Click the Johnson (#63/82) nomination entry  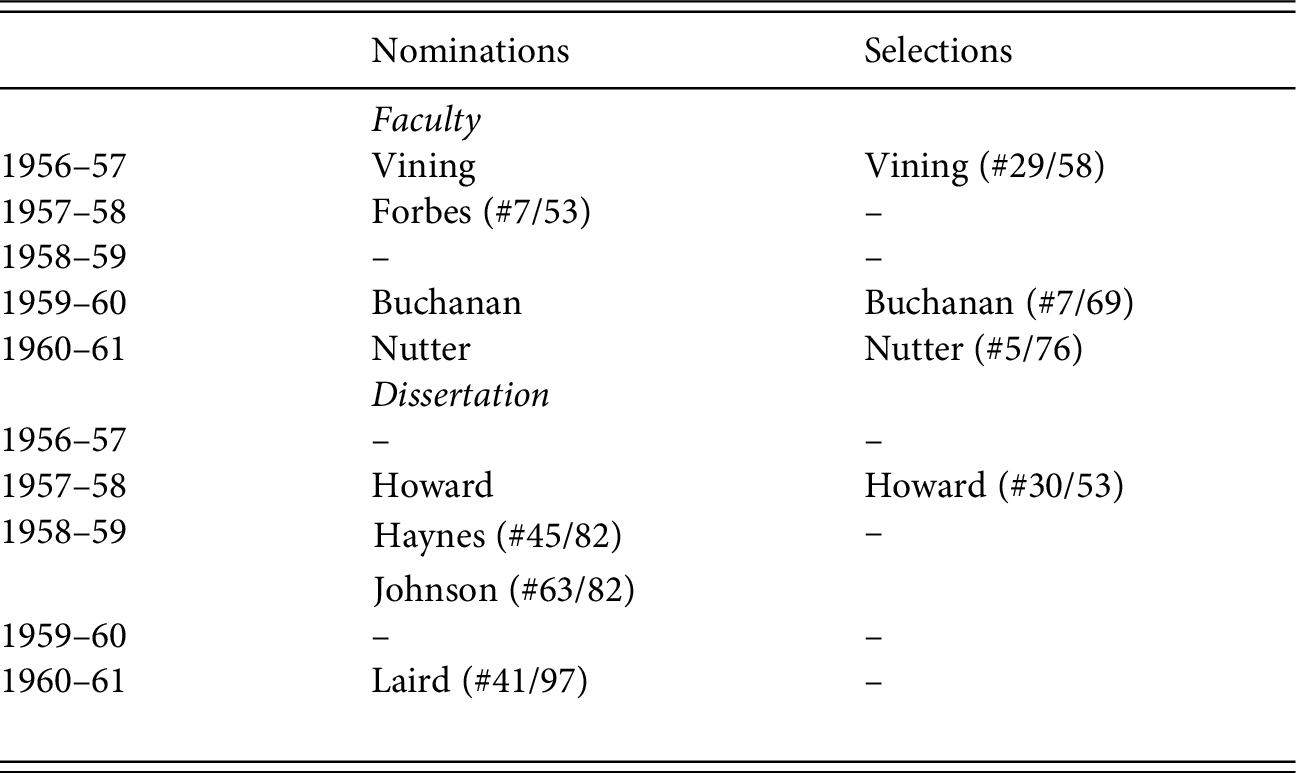(504, 590)
